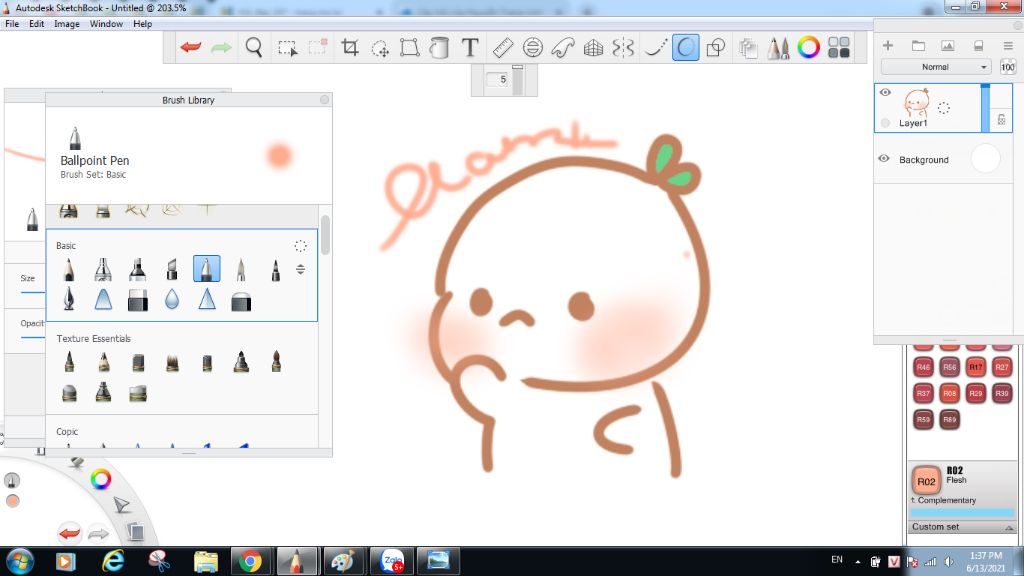Click the Background layer color circle
The width and height of the screenshot is (1024, 576).
click(x=985, y=159)
